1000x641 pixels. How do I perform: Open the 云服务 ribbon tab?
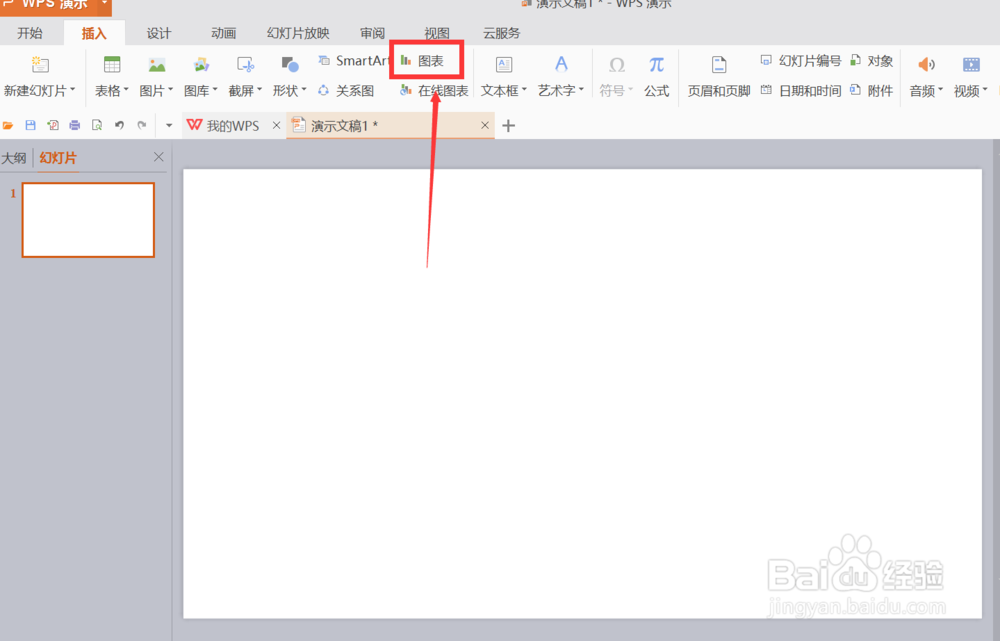click(501, 33)
